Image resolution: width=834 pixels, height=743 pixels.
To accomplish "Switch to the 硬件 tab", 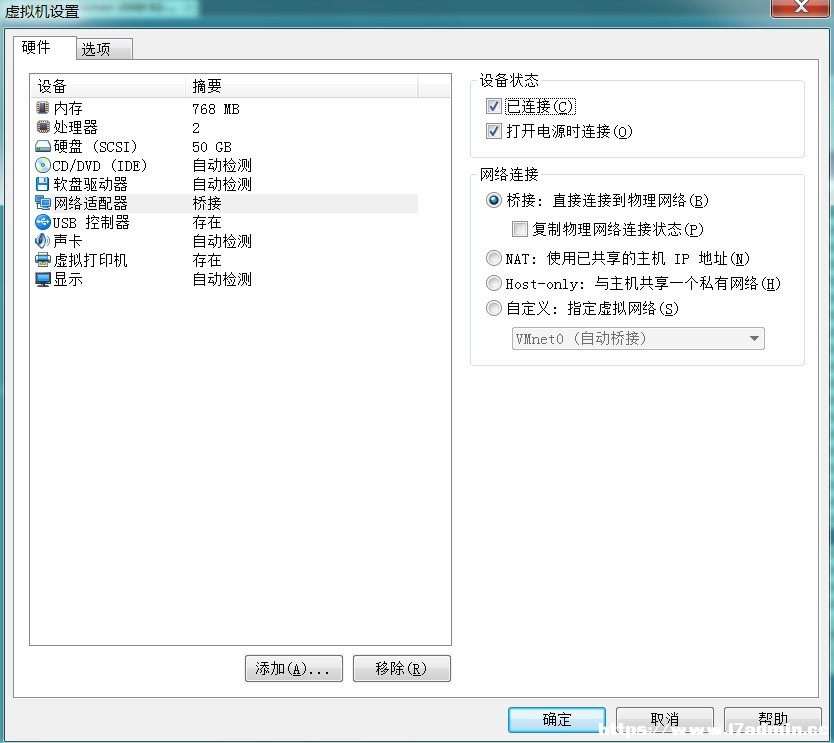I will click(x=44, y=48).
